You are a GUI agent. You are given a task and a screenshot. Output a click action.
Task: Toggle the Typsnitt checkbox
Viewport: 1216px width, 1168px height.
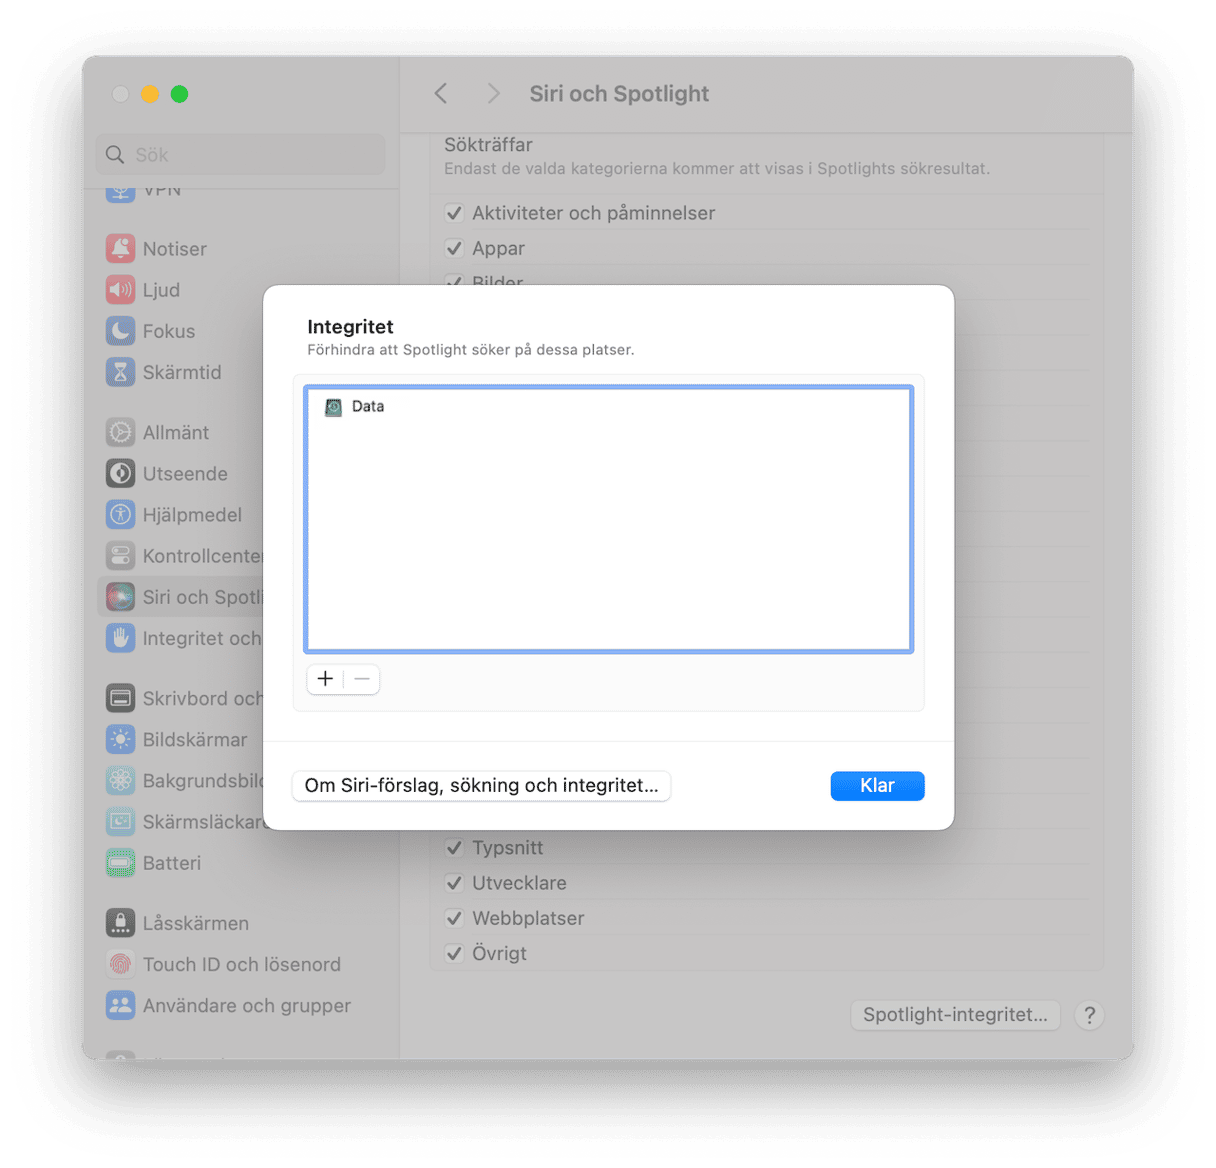[x=454, y=848]
